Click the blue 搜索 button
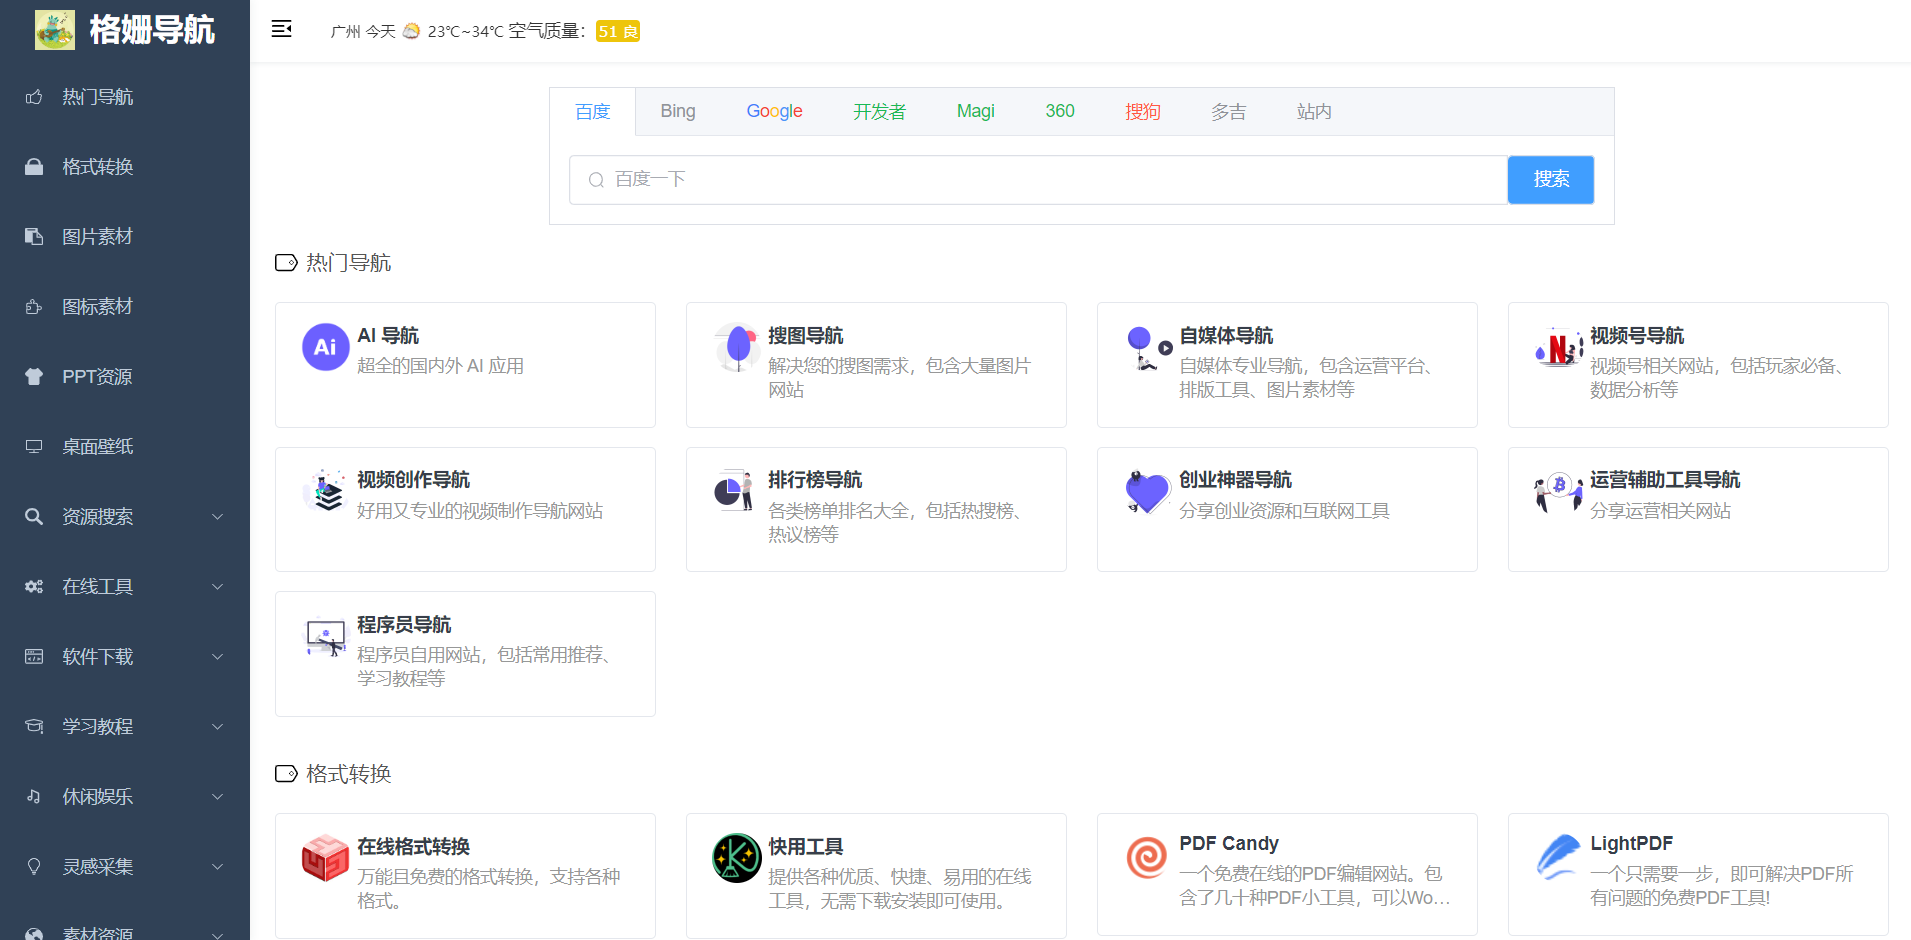Image resolution: width=1911 pixels, height=940 pixels. (1551, 180)
